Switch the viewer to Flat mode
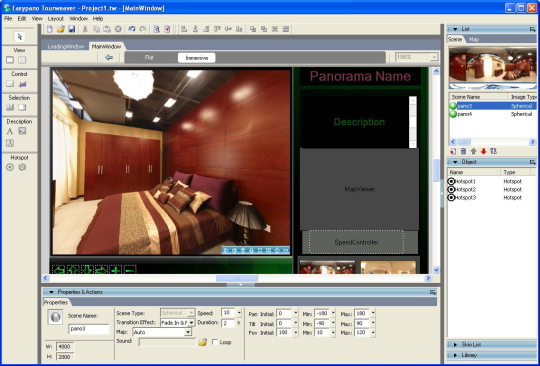 (x=149, y=57)
